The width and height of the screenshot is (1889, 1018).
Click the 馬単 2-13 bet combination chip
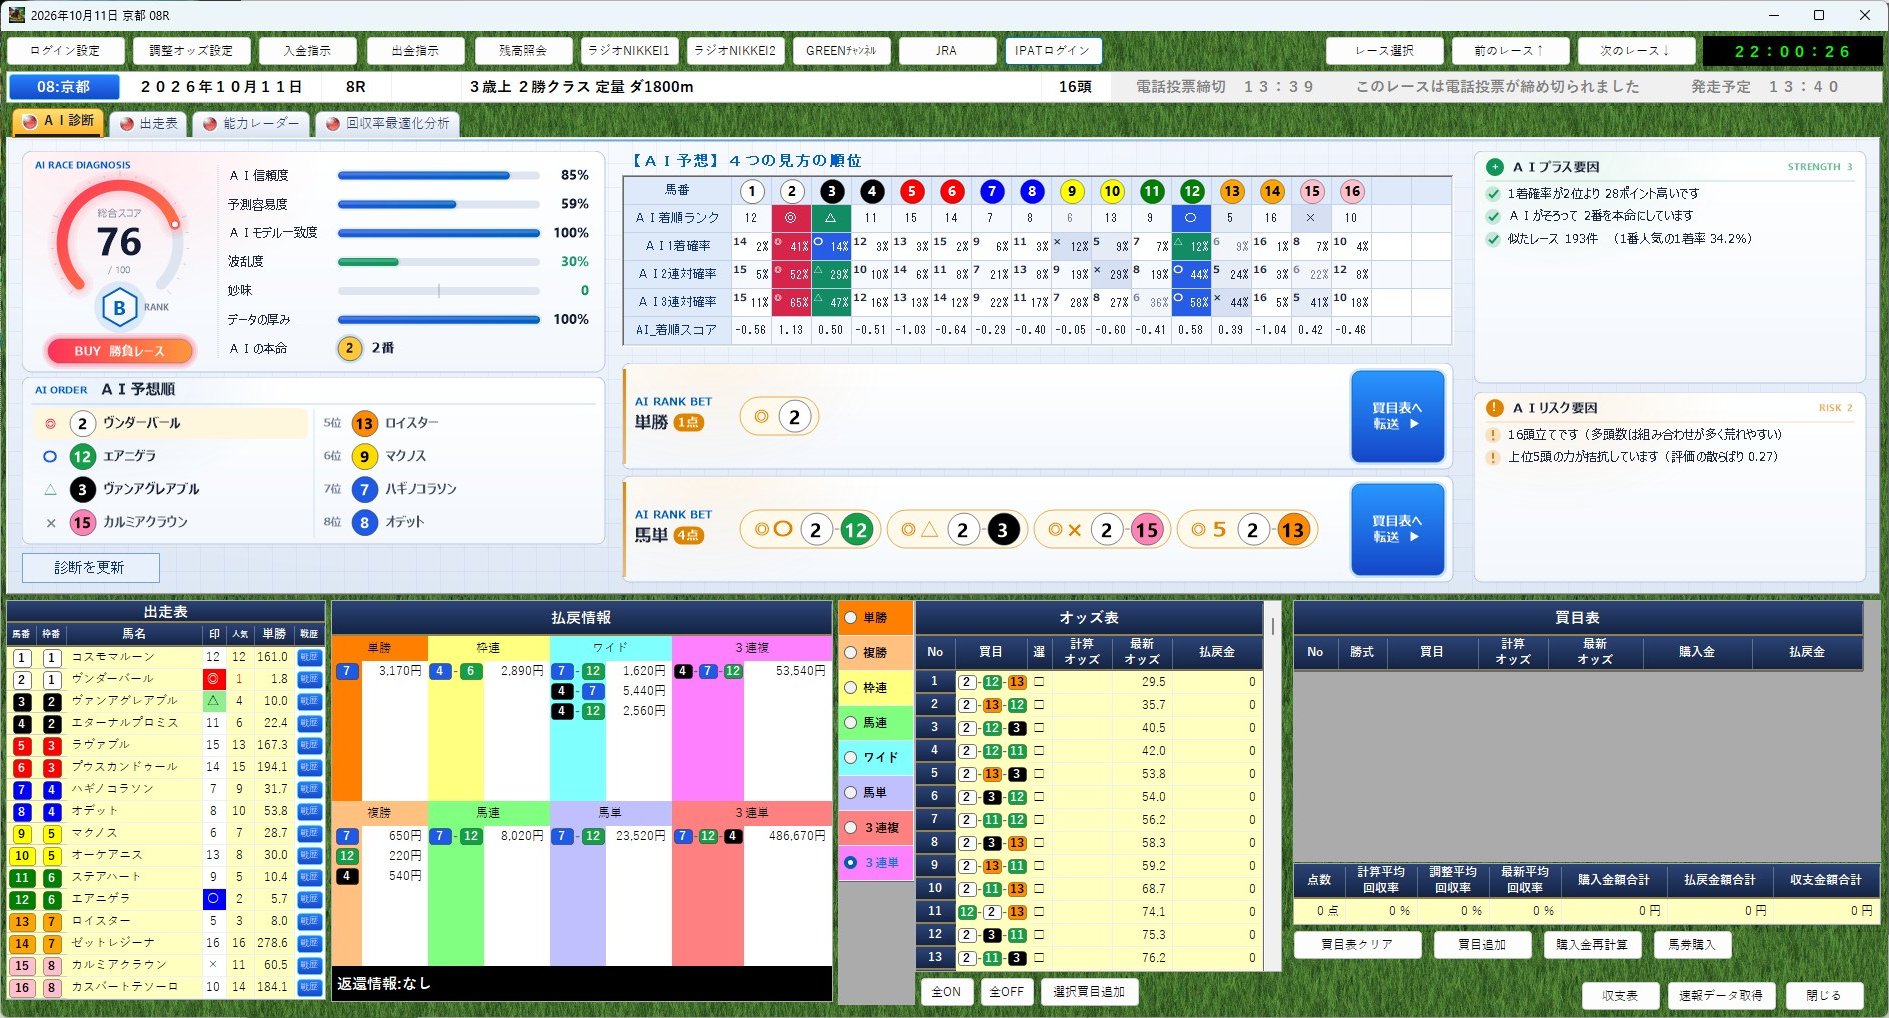pos(1248,530)
